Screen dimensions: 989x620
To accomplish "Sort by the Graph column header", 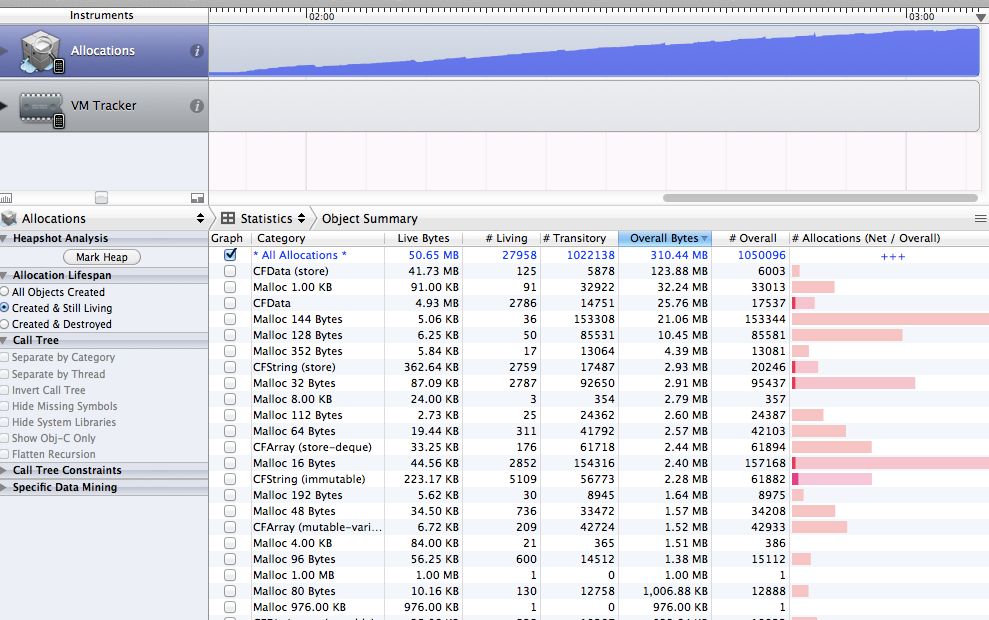I will [230, 238].
